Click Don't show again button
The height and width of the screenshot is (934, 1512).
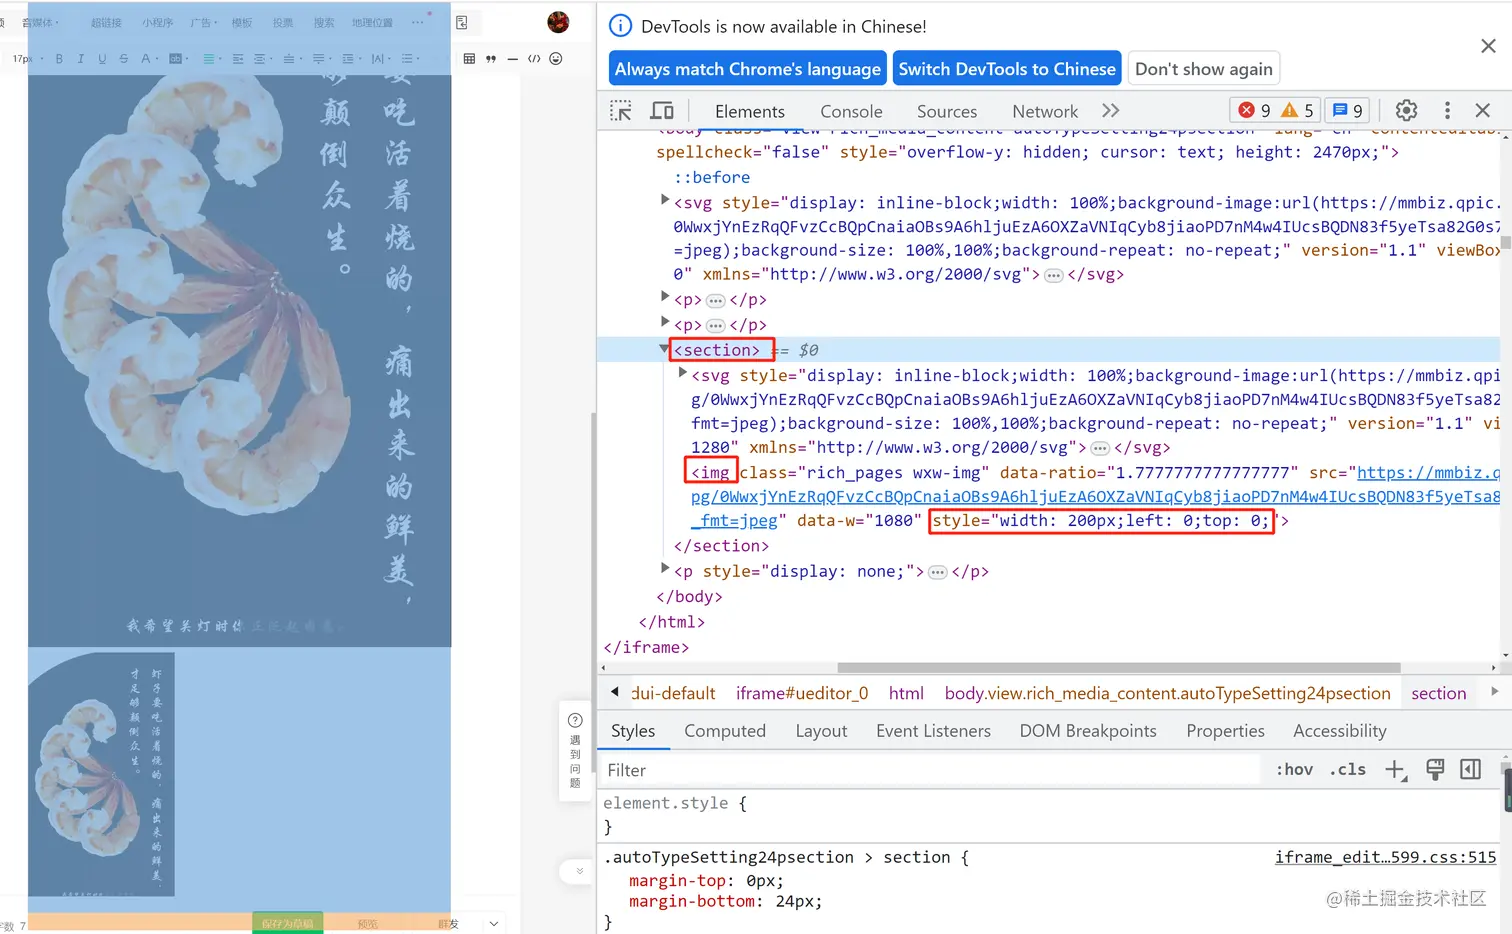1204,69
